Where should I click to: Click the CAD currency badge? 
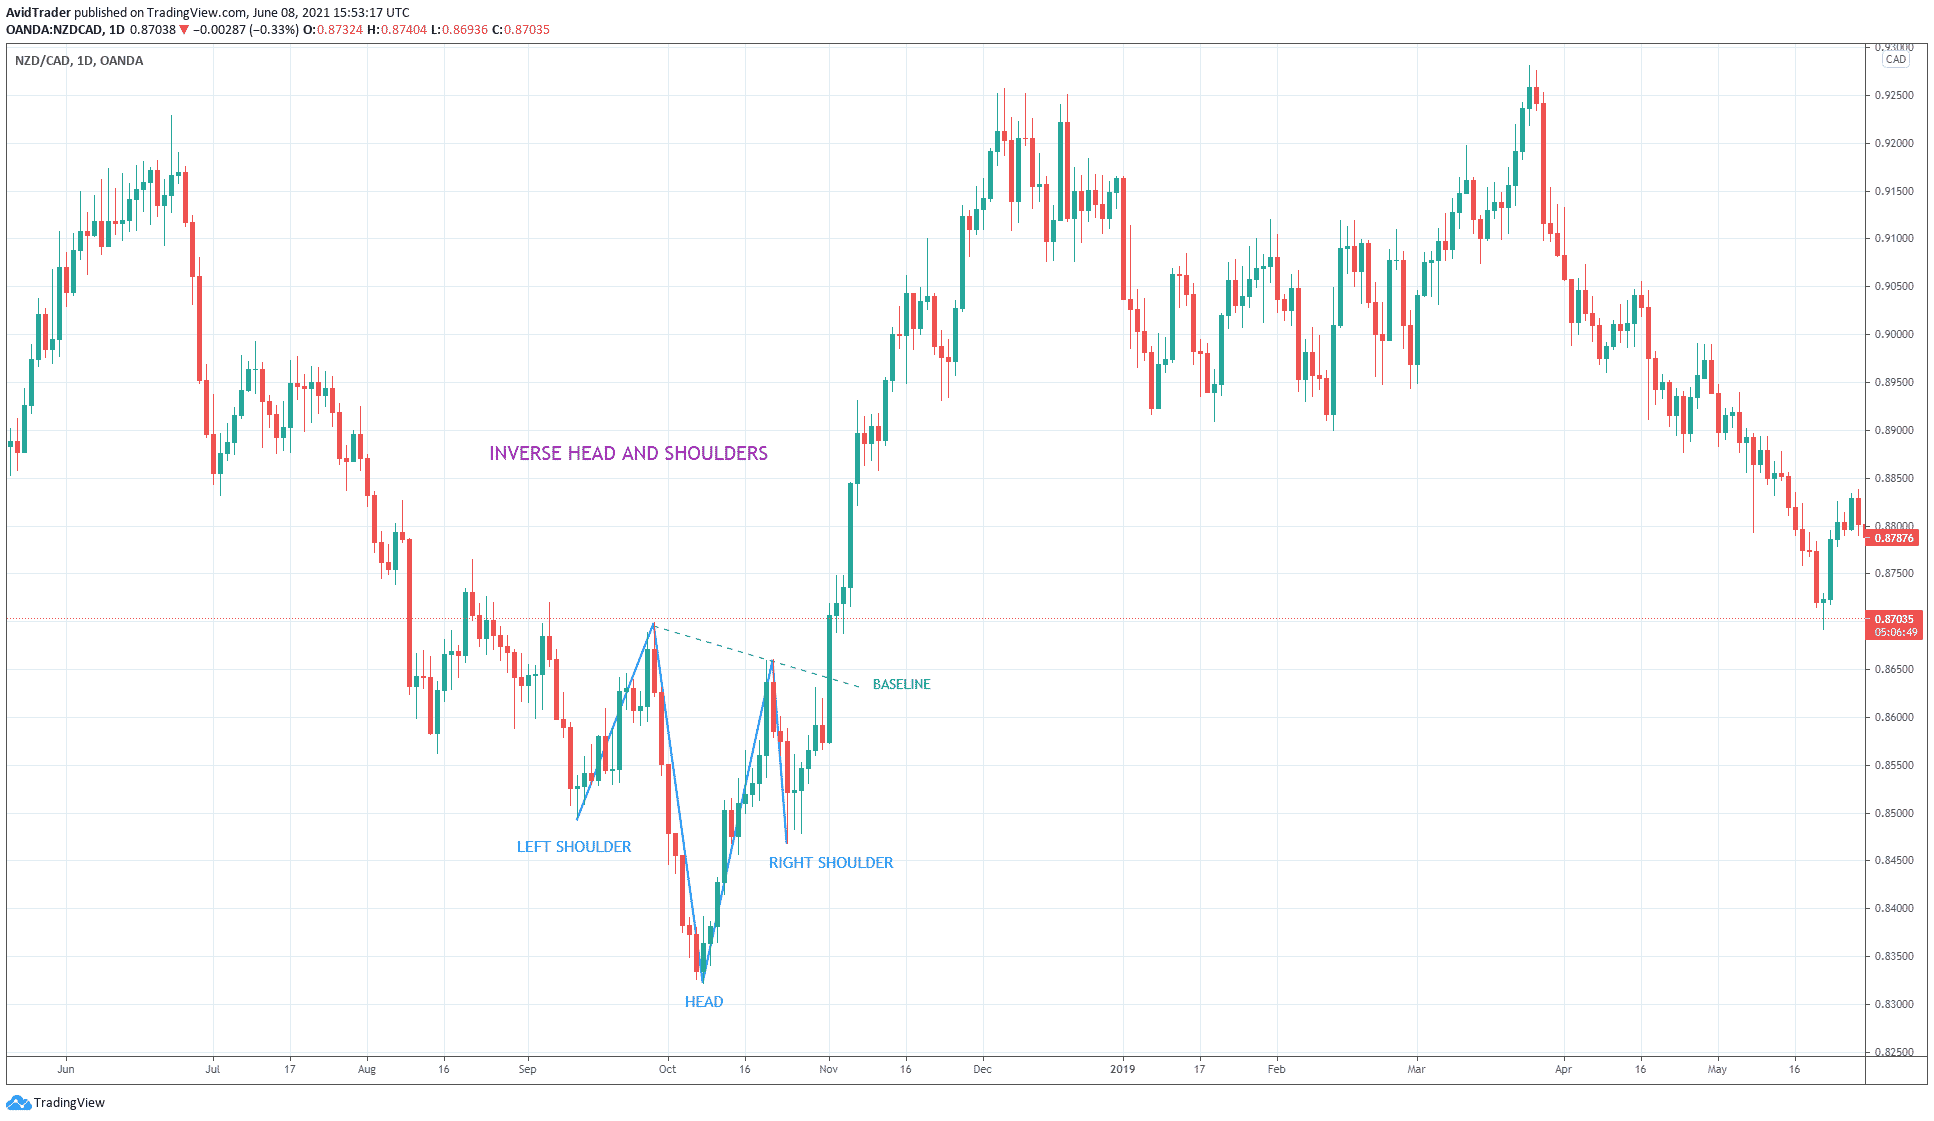(x=1896, y=60)
